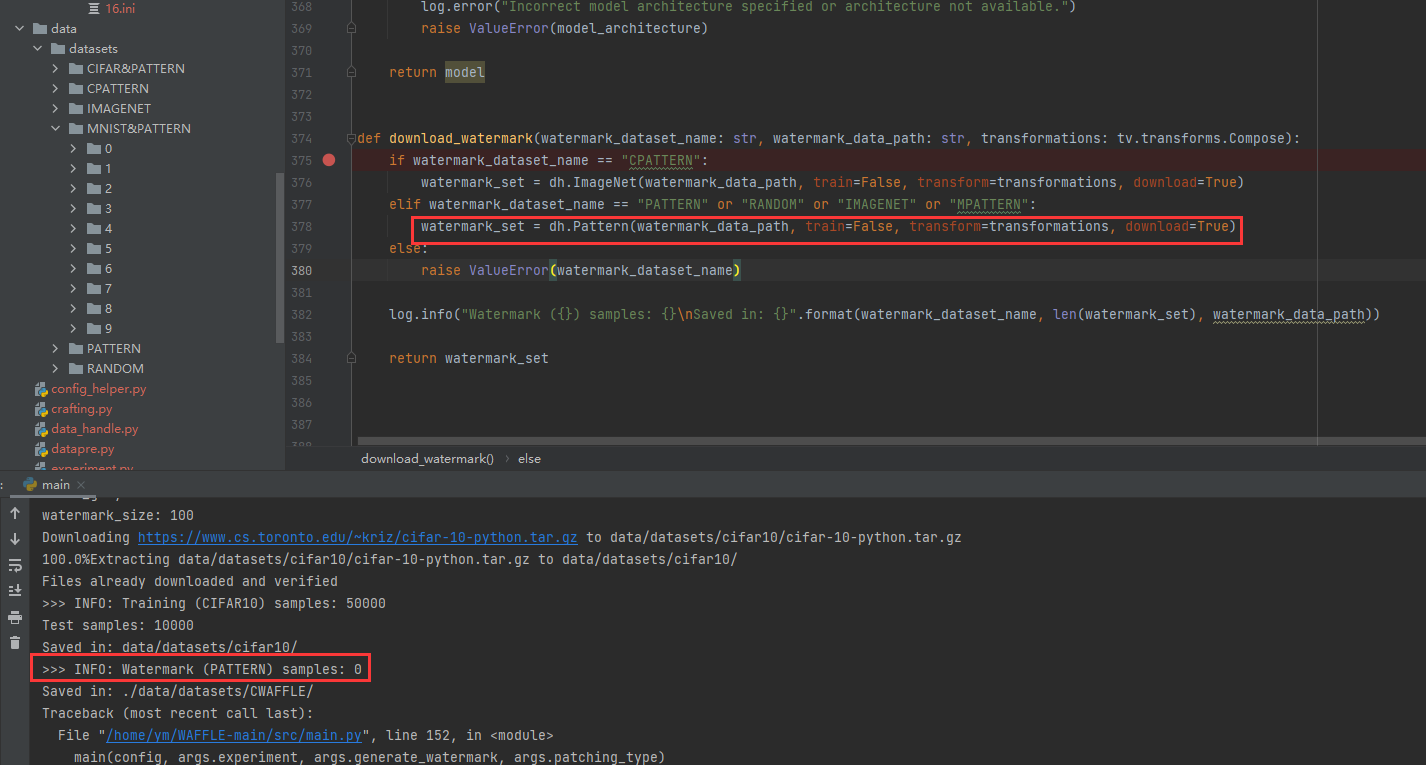Click the Up the Stack Trace icon
The image size is (1426, 765).
click(x=14, y=512)
